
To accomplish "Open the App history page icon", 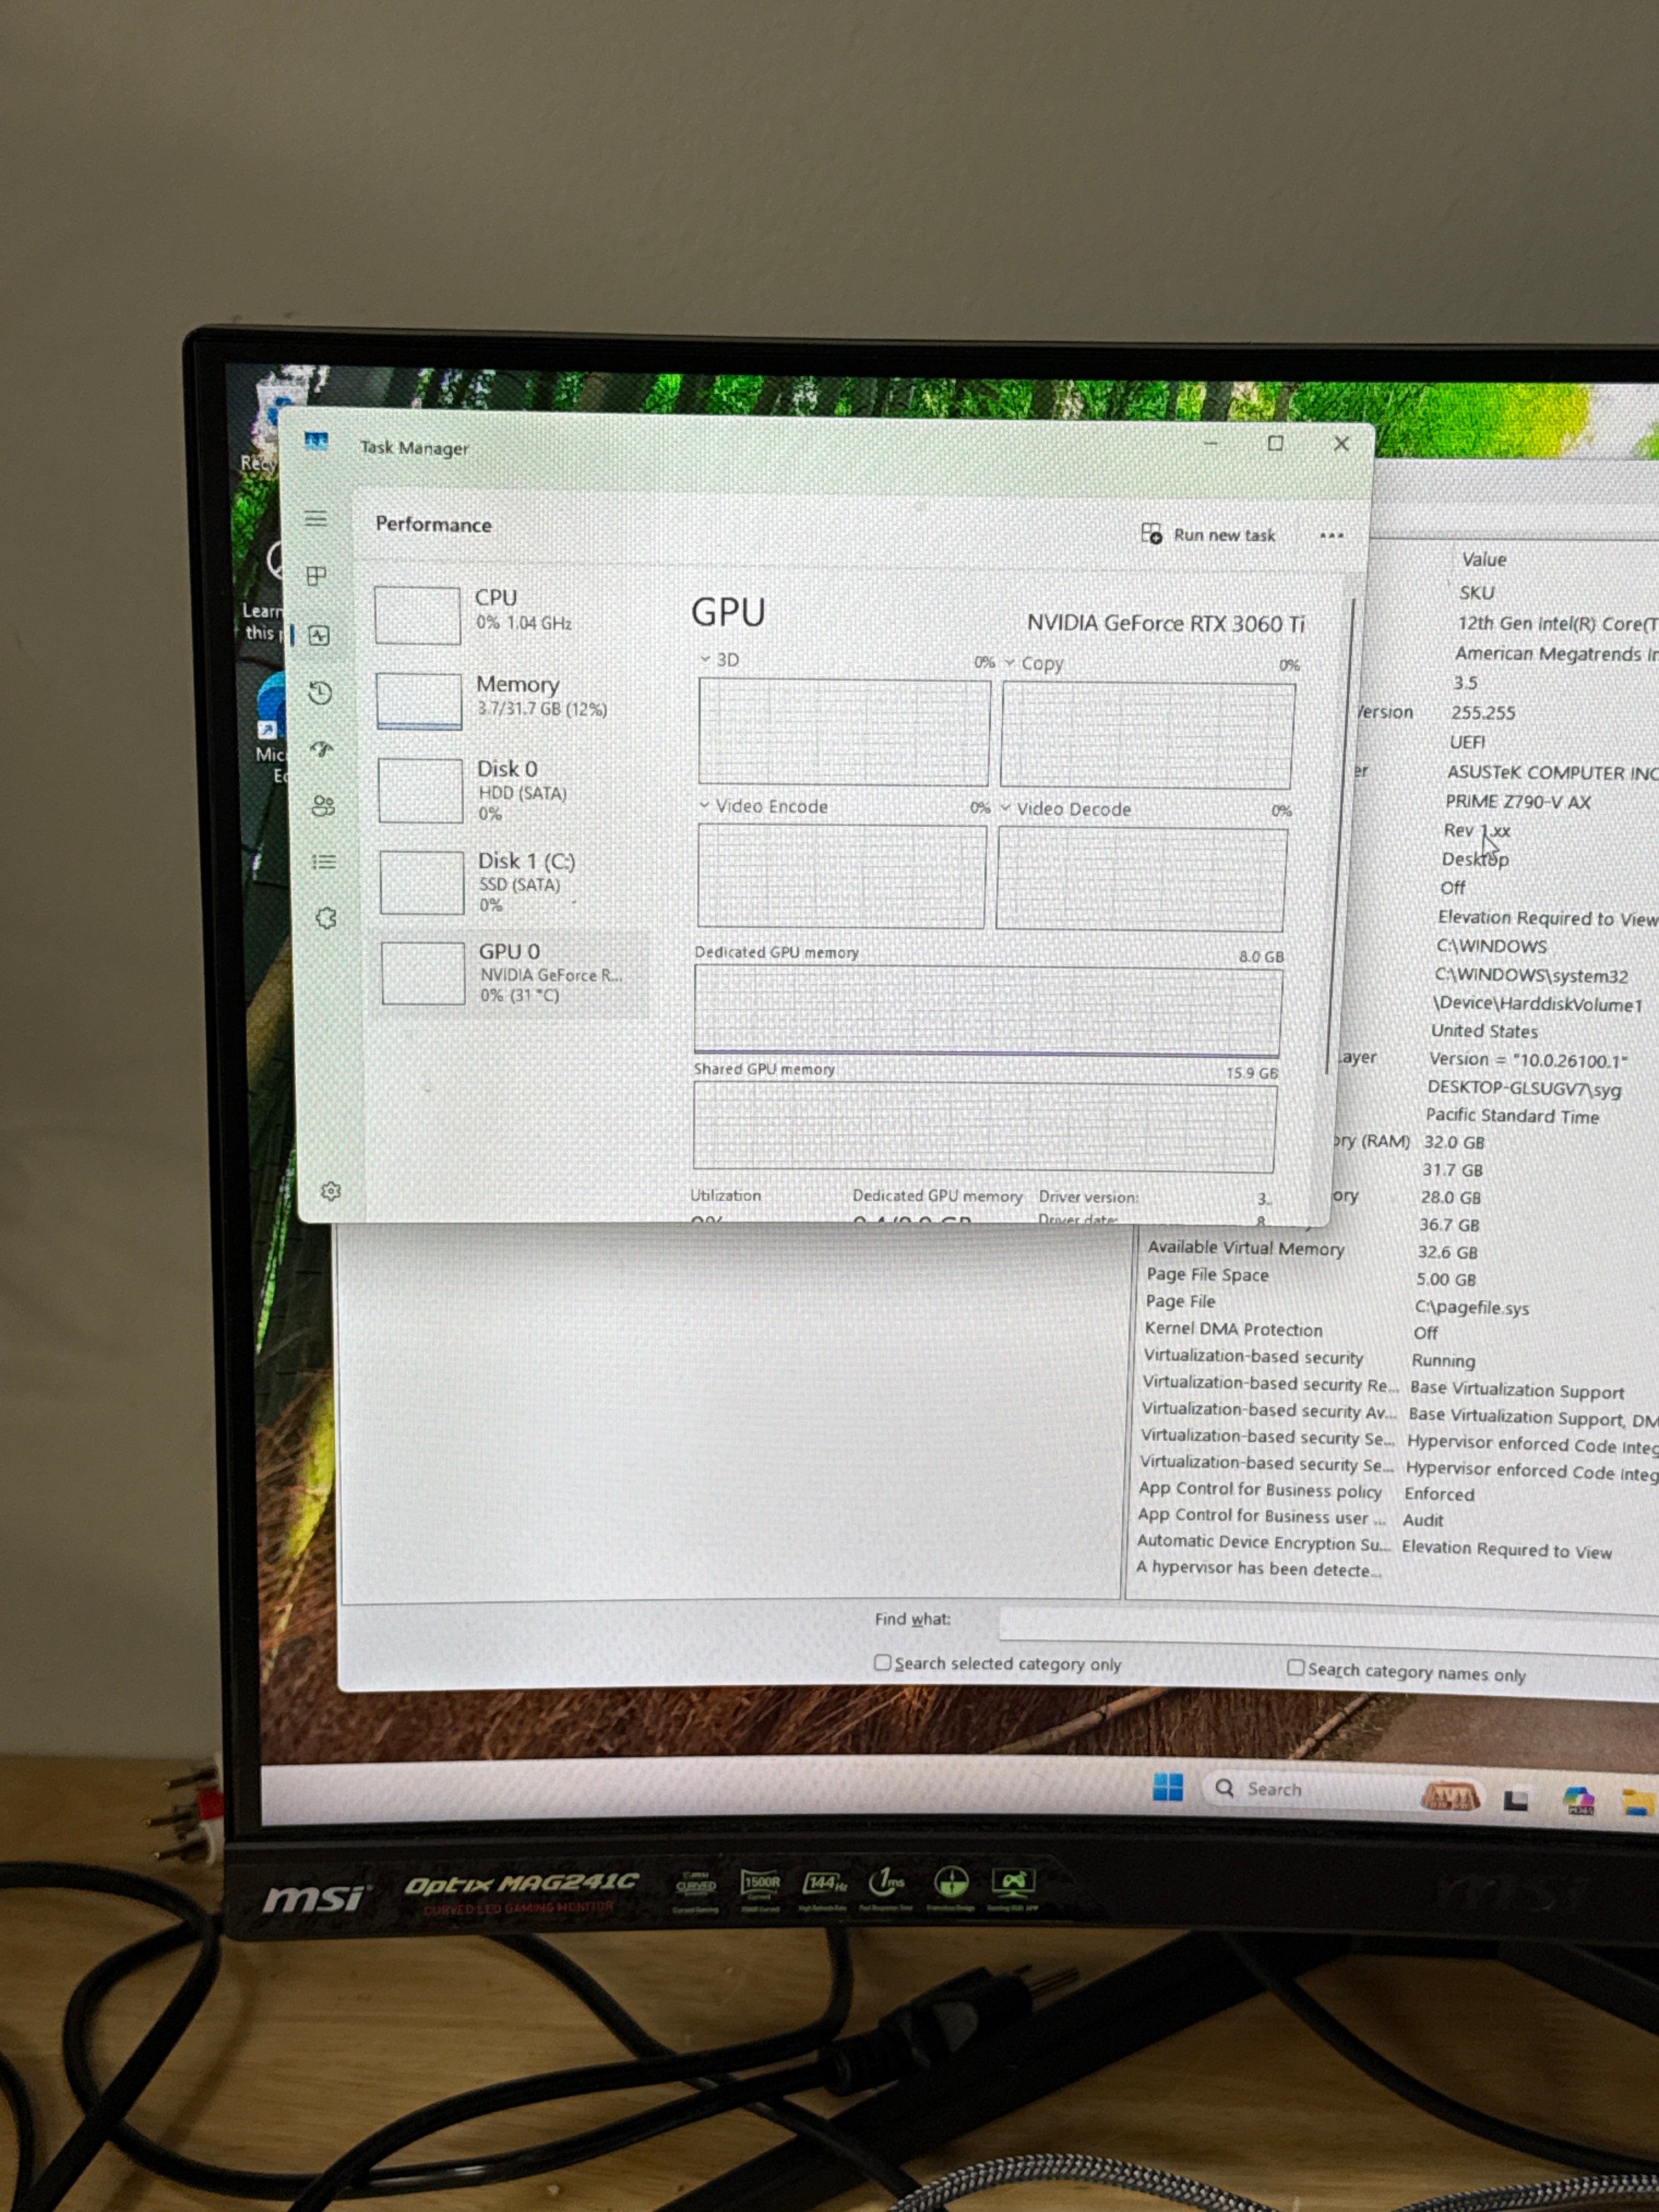I will click(x=320, y=692).
